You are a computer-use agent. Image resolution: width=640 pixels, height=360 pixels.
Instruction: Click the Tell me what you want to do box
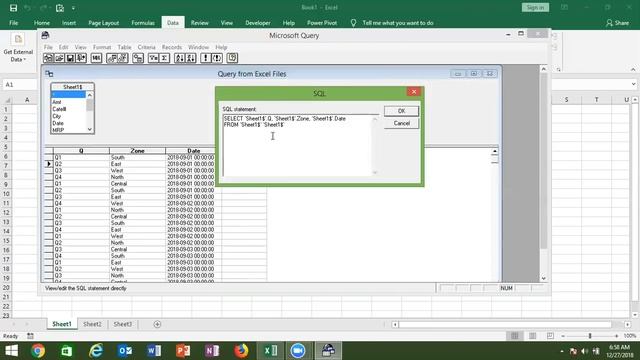398,23
